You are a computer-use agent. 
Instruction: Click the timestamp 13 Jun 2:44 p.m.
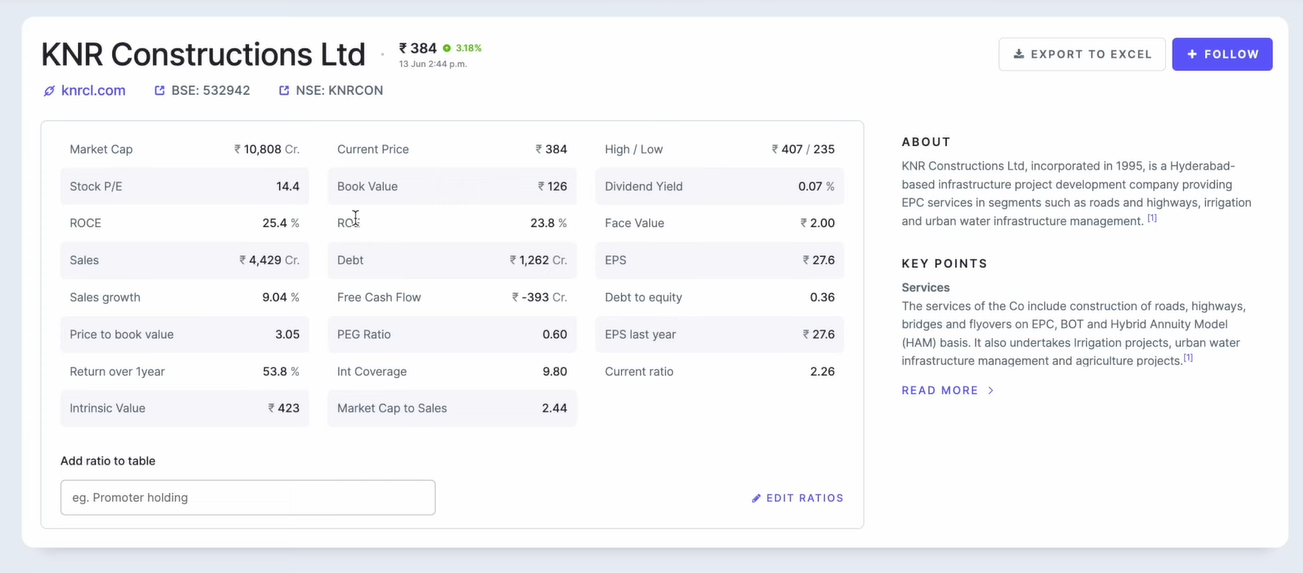(x=433, y=64)
